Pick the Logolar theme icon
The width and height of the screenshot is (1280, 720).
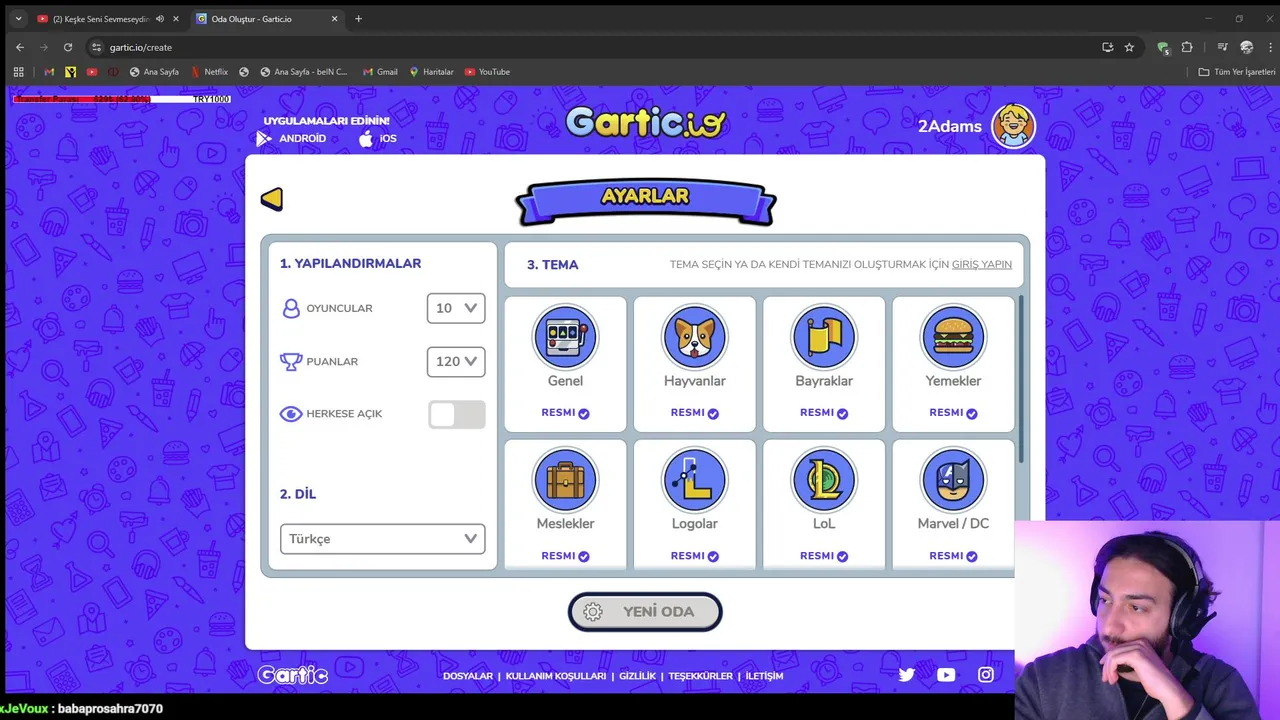click(694, 480)
